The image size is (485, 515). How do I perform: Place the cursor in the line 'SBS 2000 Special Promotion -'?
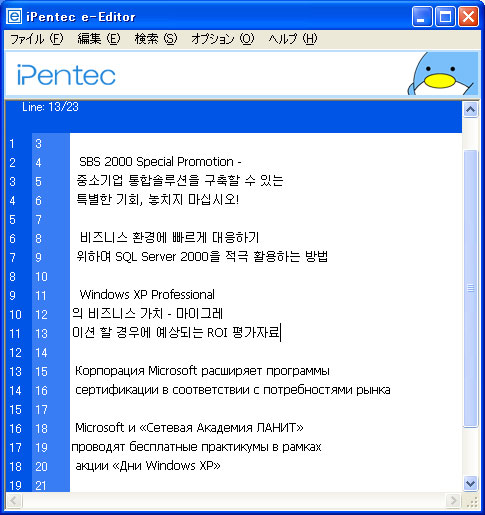[160, 162]
